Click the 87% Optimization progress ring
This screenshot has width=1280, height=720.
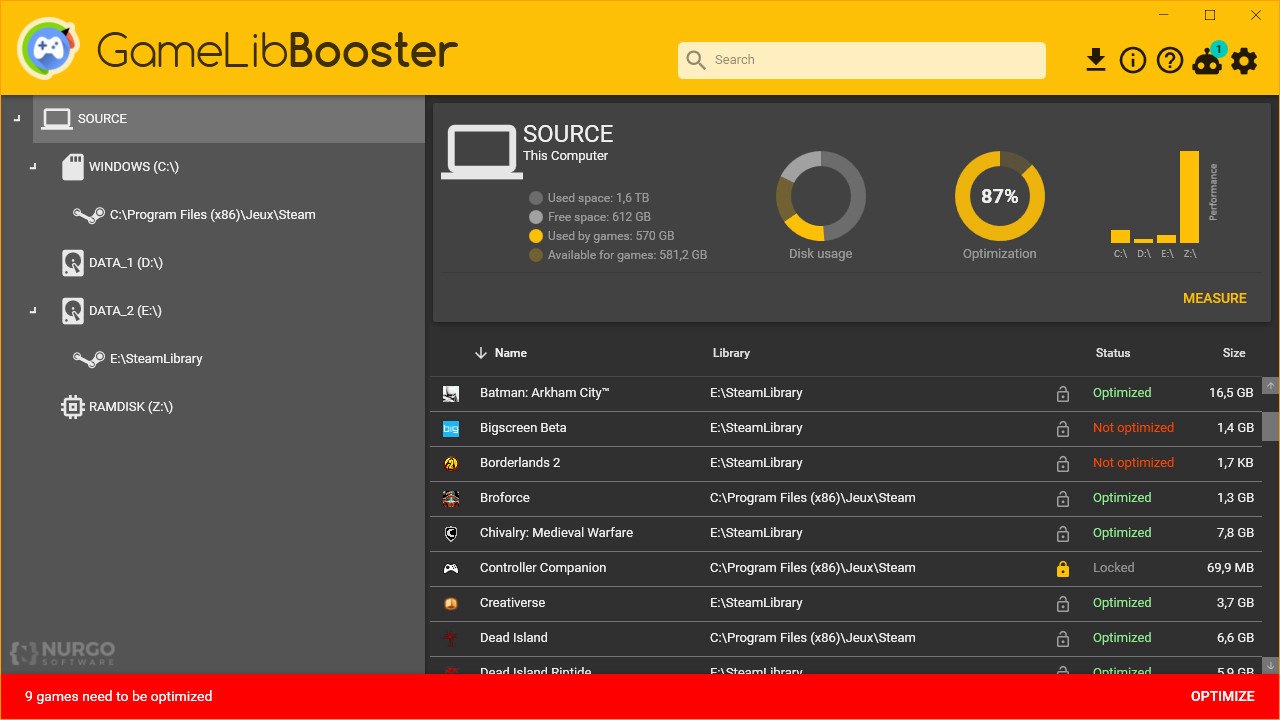coord(999,196)
